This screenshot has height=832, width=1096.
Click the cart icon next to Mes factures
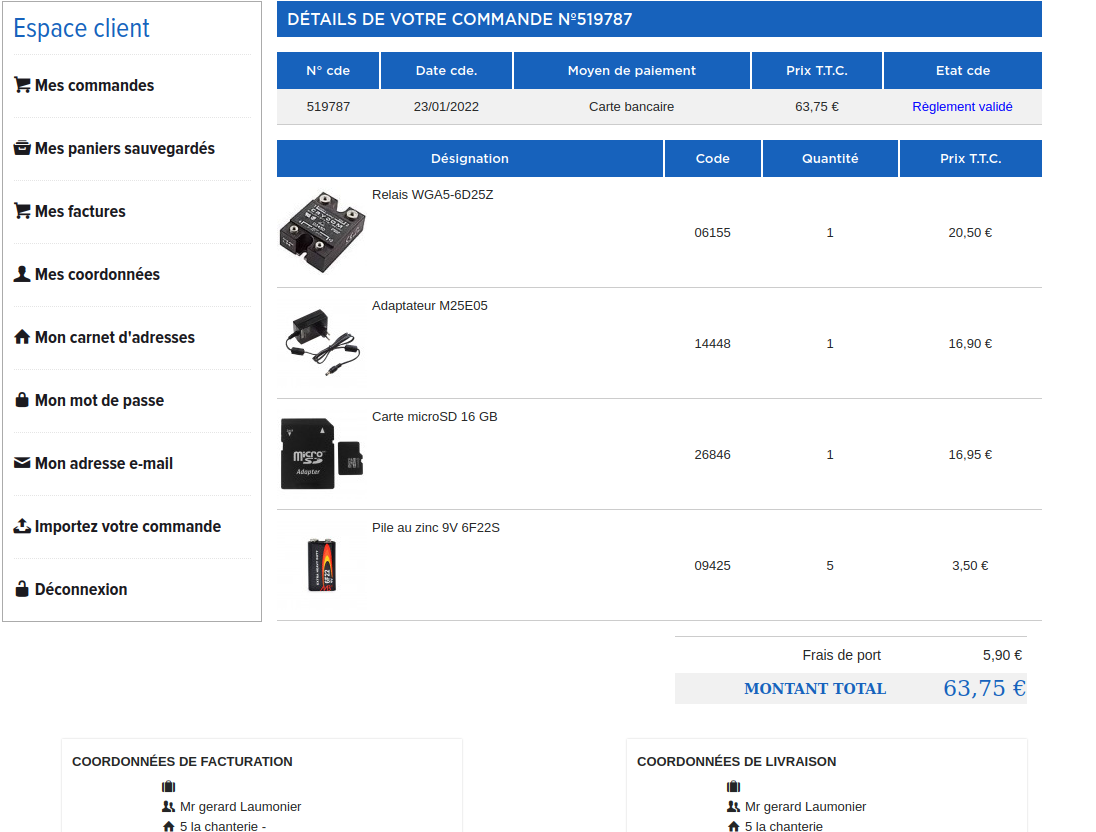pyautogui.click(x=22, y=211)
